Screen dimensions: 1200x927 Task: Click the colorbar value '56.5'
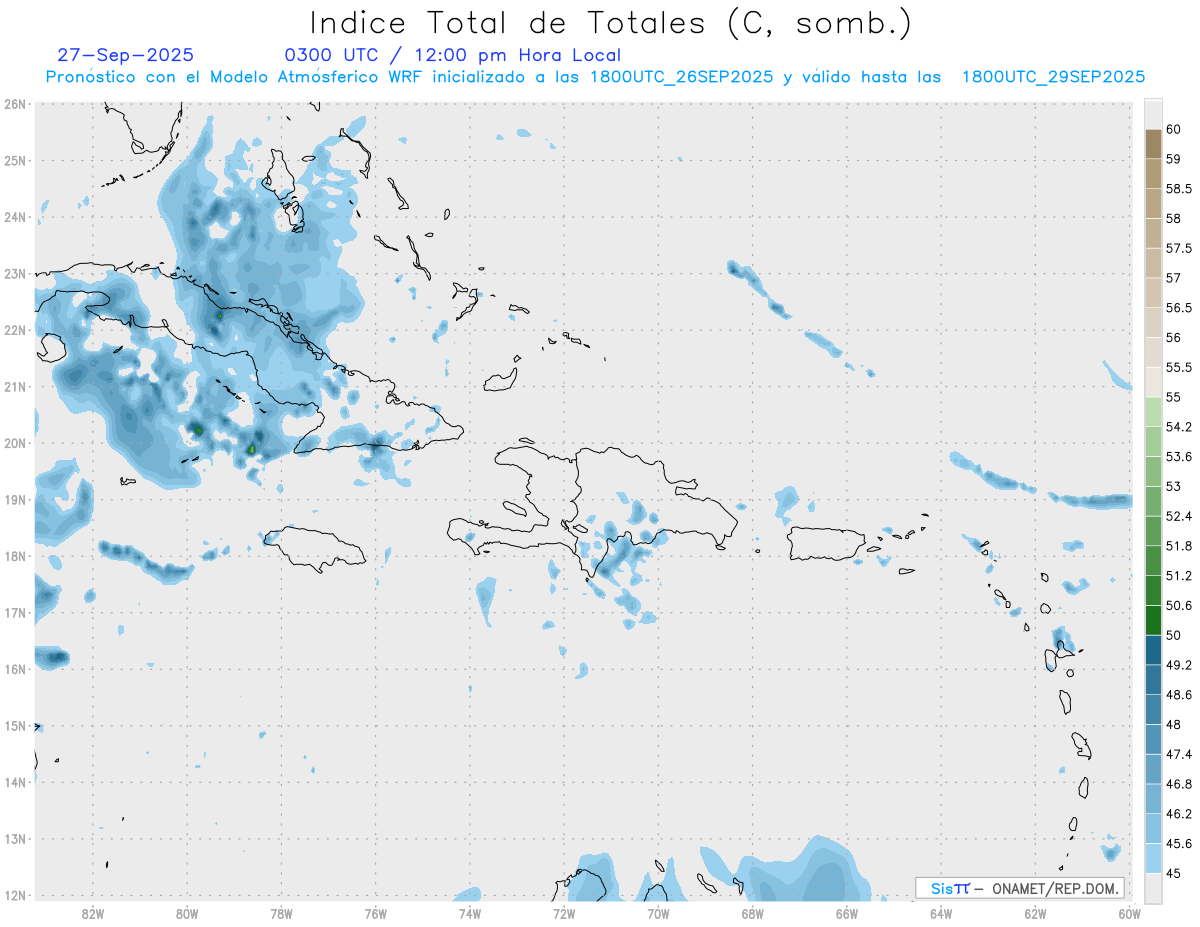pyautogui.click(x=1178, y=307)
